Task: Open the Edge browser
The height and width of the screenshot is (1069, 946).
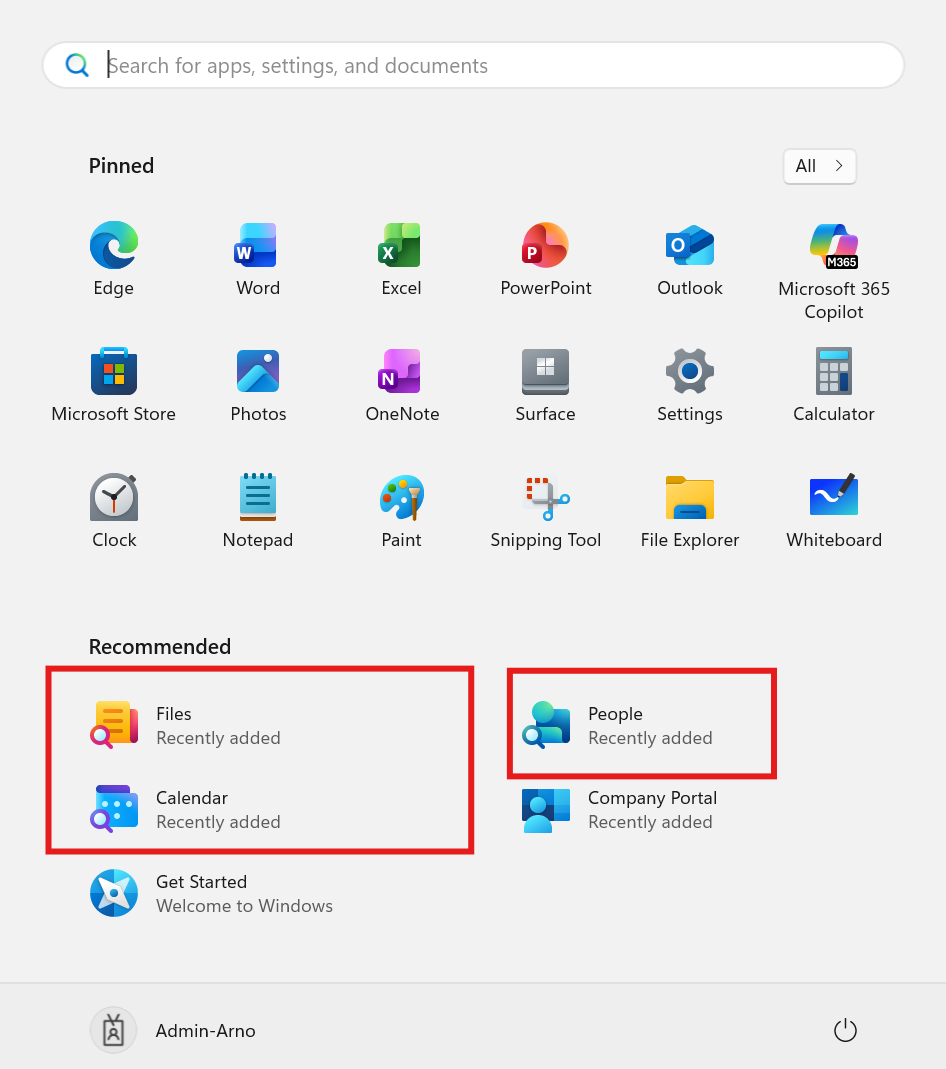Action: coord(113,258)
